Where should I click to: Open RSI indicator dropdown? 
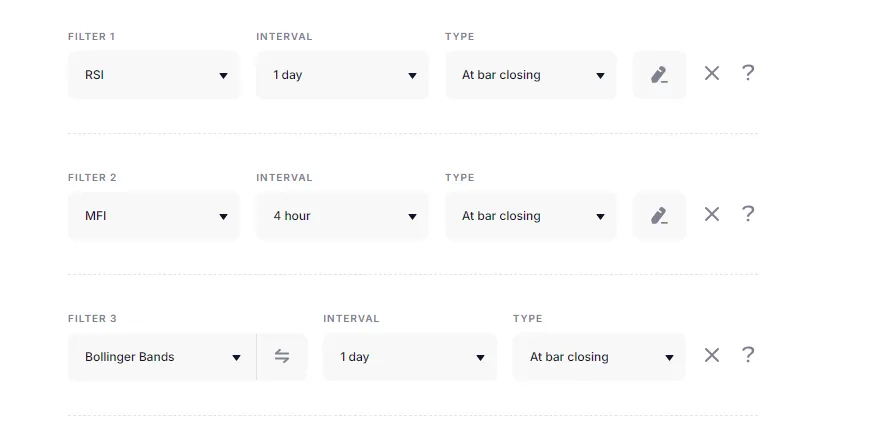point(153,75)
